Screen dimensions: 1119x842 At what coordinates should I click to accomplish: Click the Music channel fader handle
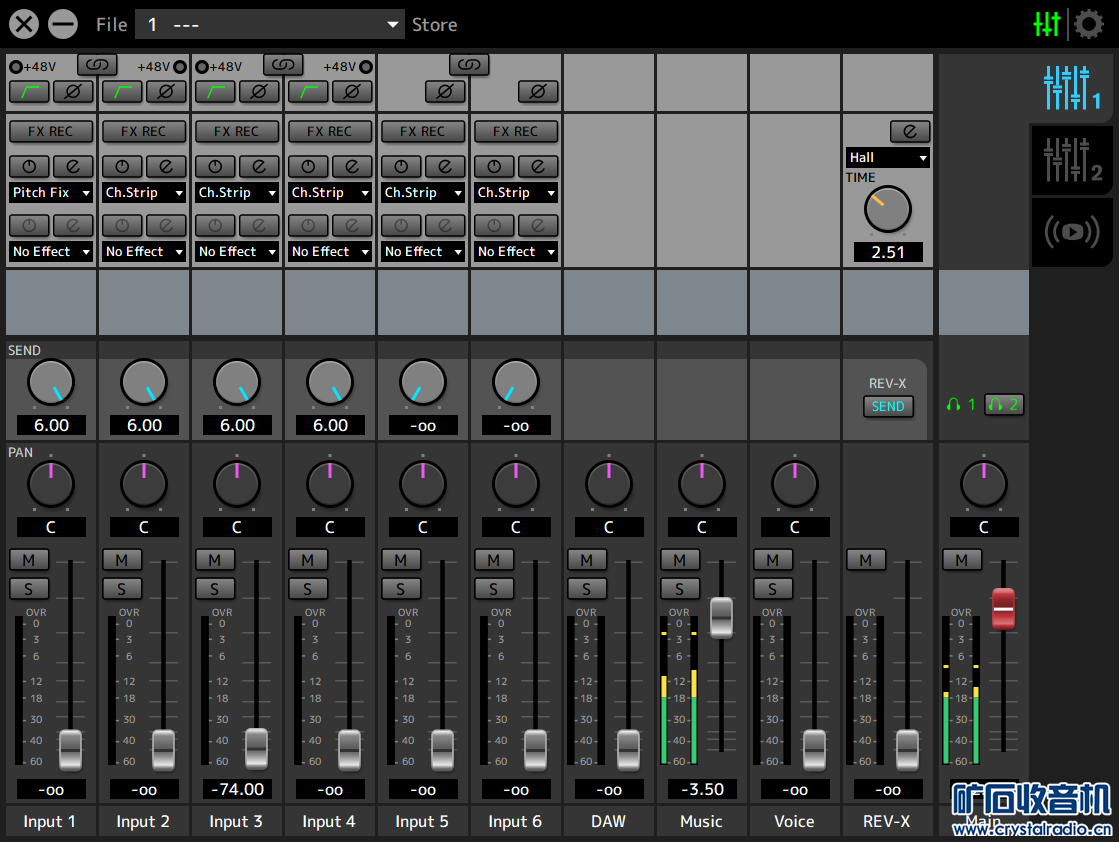[x=721, y=617]
